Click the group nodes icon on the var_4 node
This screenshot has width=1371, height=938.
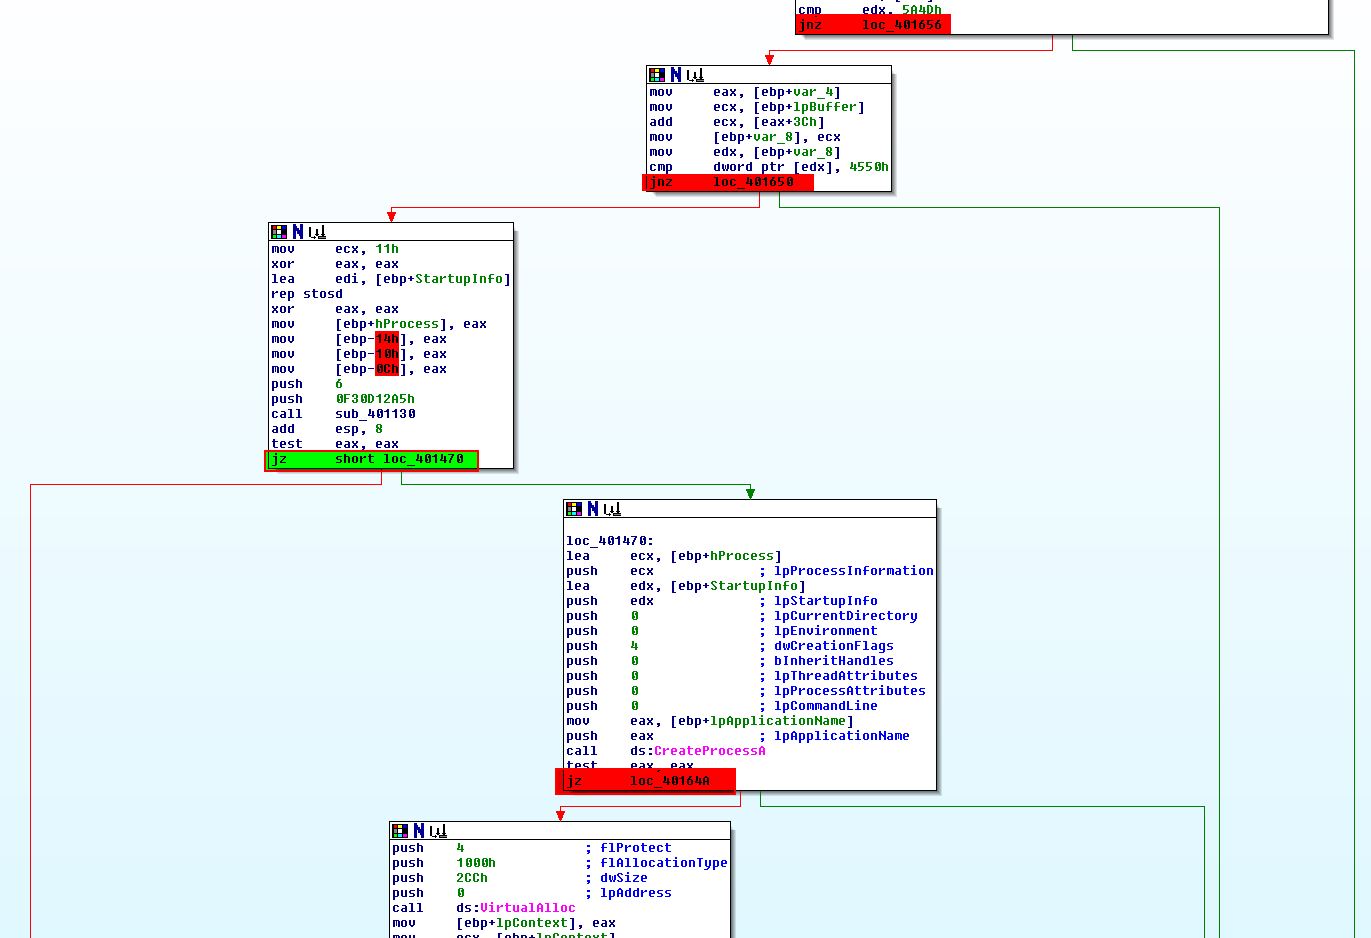695,75
